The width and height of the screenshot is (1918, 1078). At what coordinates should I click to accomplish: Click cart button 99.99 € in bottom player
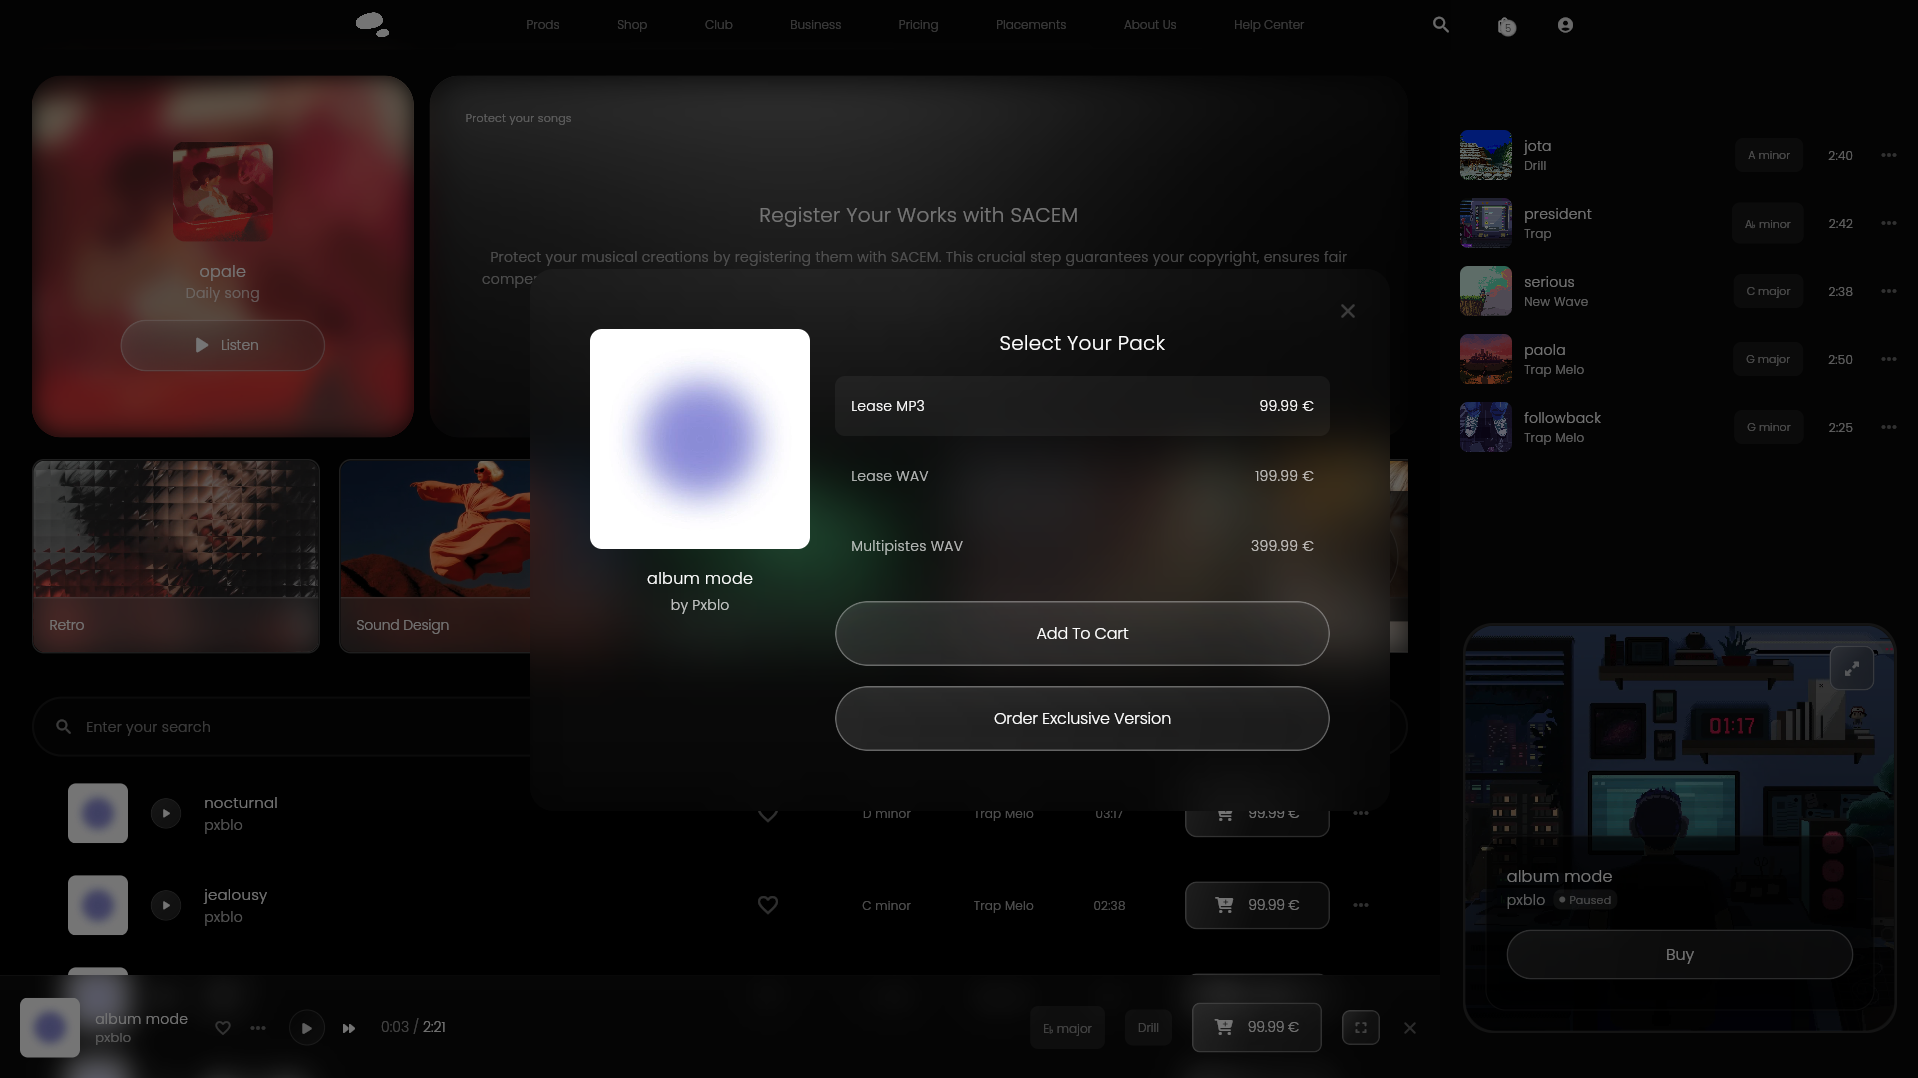click(x=1256, y=1027)
